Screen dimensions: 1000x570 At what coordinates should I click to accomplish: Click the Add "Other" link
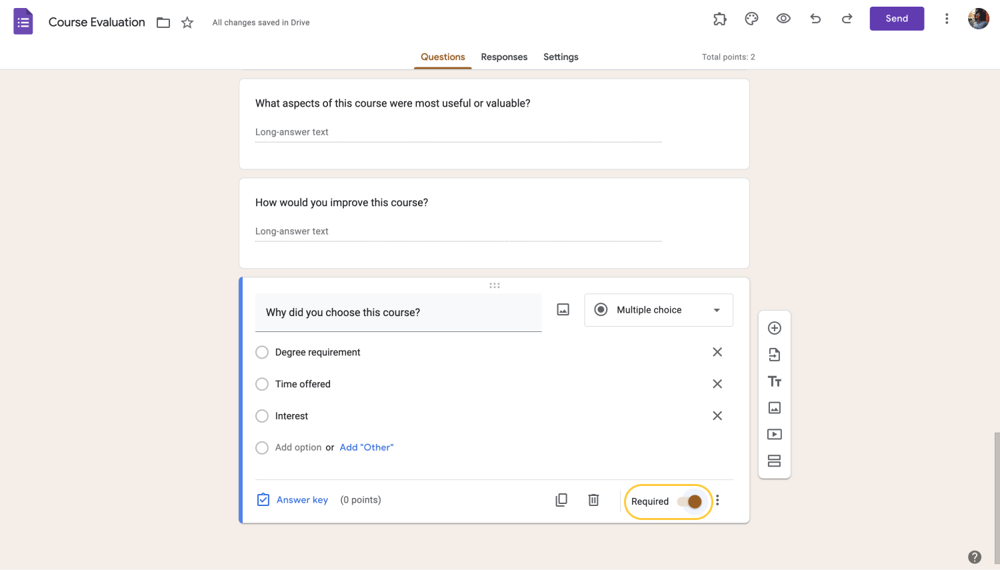pyautogui.click(x=366, y=448)
